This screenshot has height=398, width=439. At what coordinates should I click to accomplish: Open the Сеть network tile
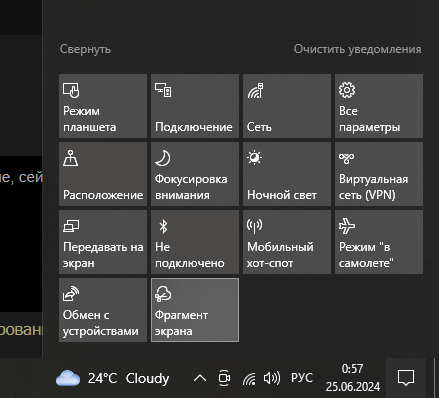coord(287,106)
